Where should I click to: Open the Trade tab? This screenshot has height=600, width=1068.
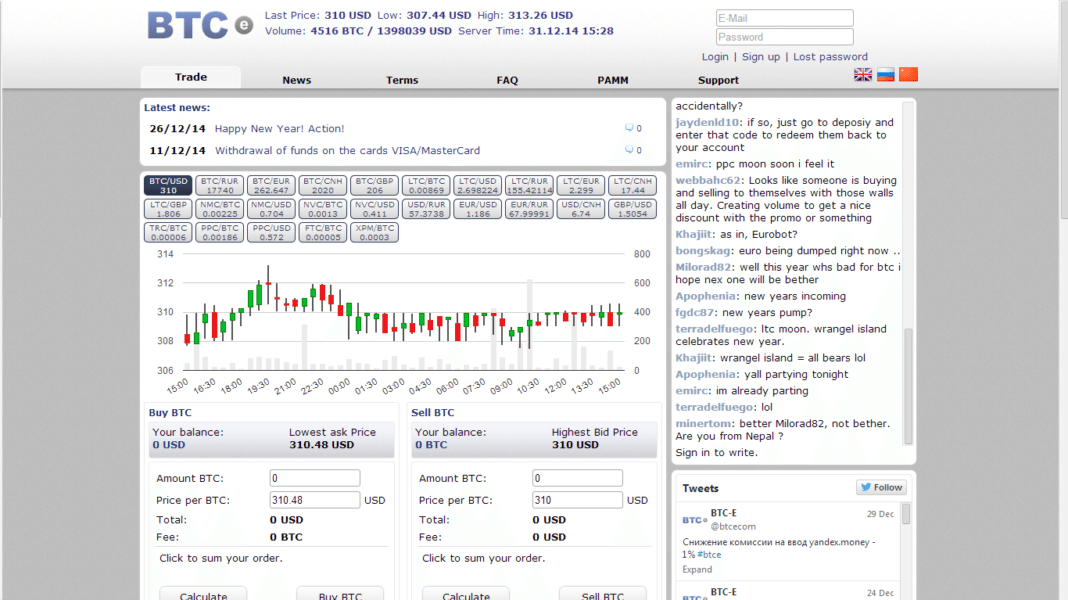tap(191, 78)
